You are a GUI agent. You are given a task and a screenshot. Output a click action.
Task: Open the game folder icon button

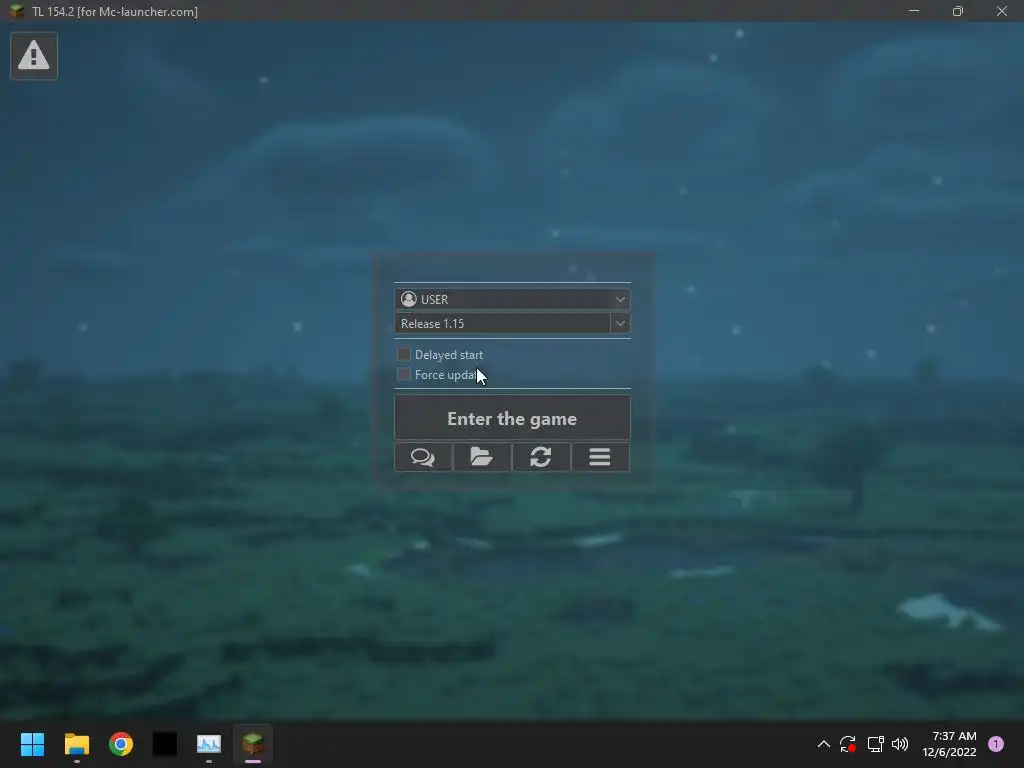click(x=482, y=457)
